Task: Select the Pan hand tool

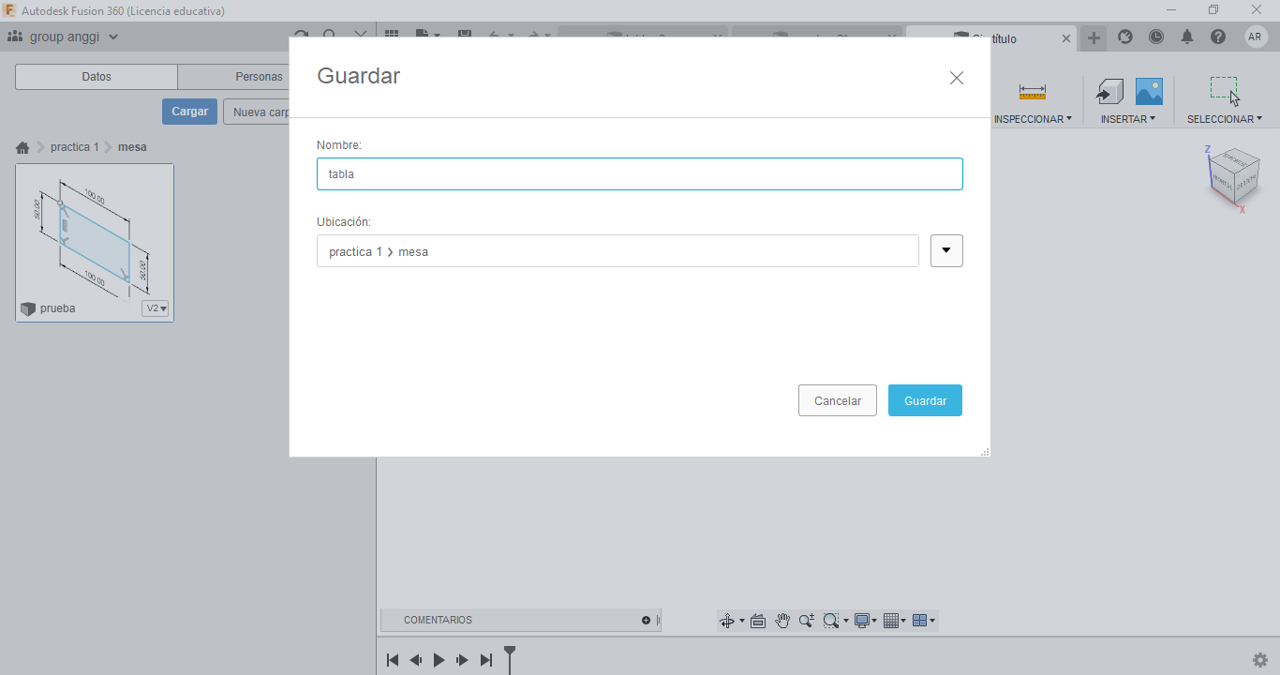Action: coord(782,621)
